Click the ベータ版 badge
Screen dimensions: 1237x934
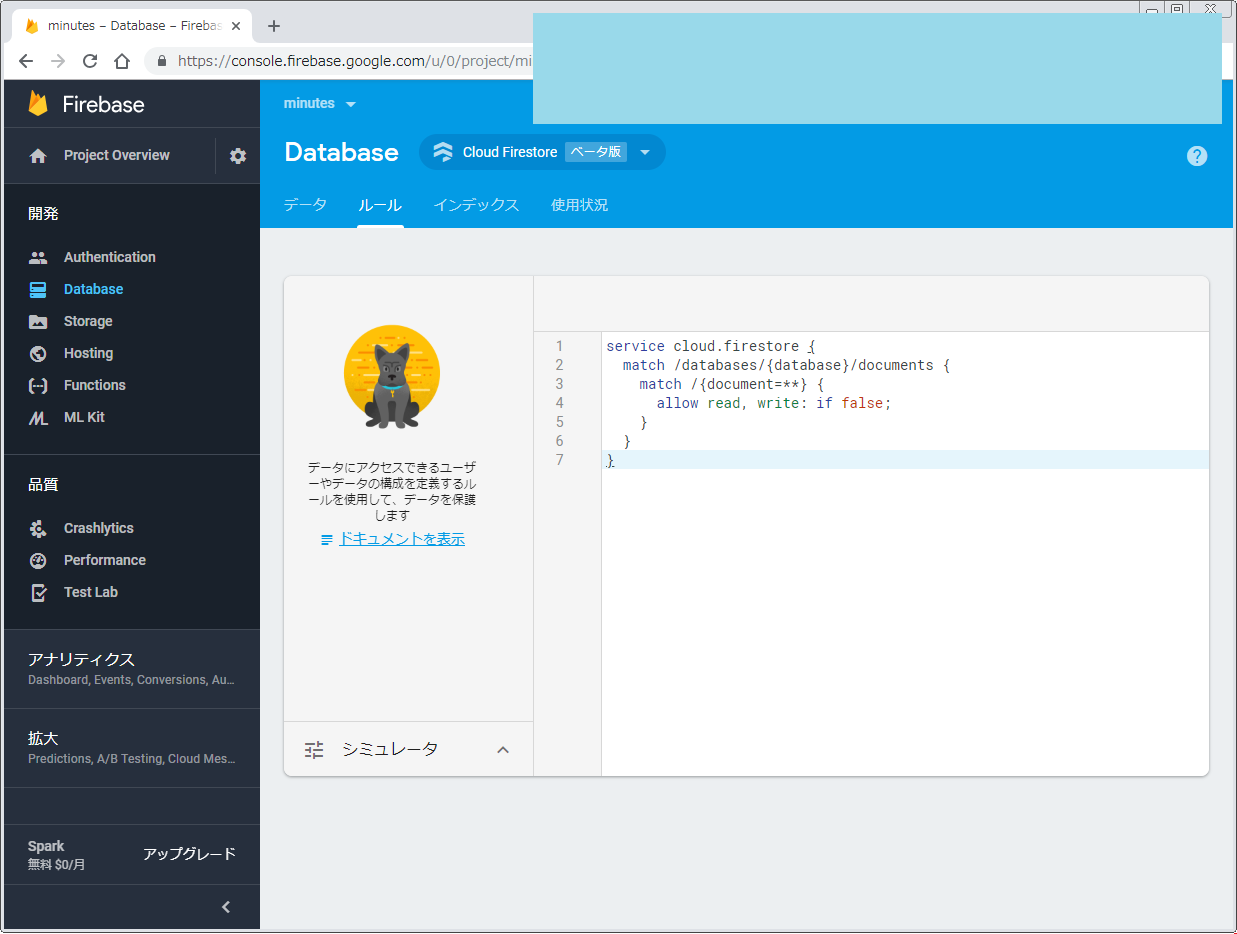(596, 152)
